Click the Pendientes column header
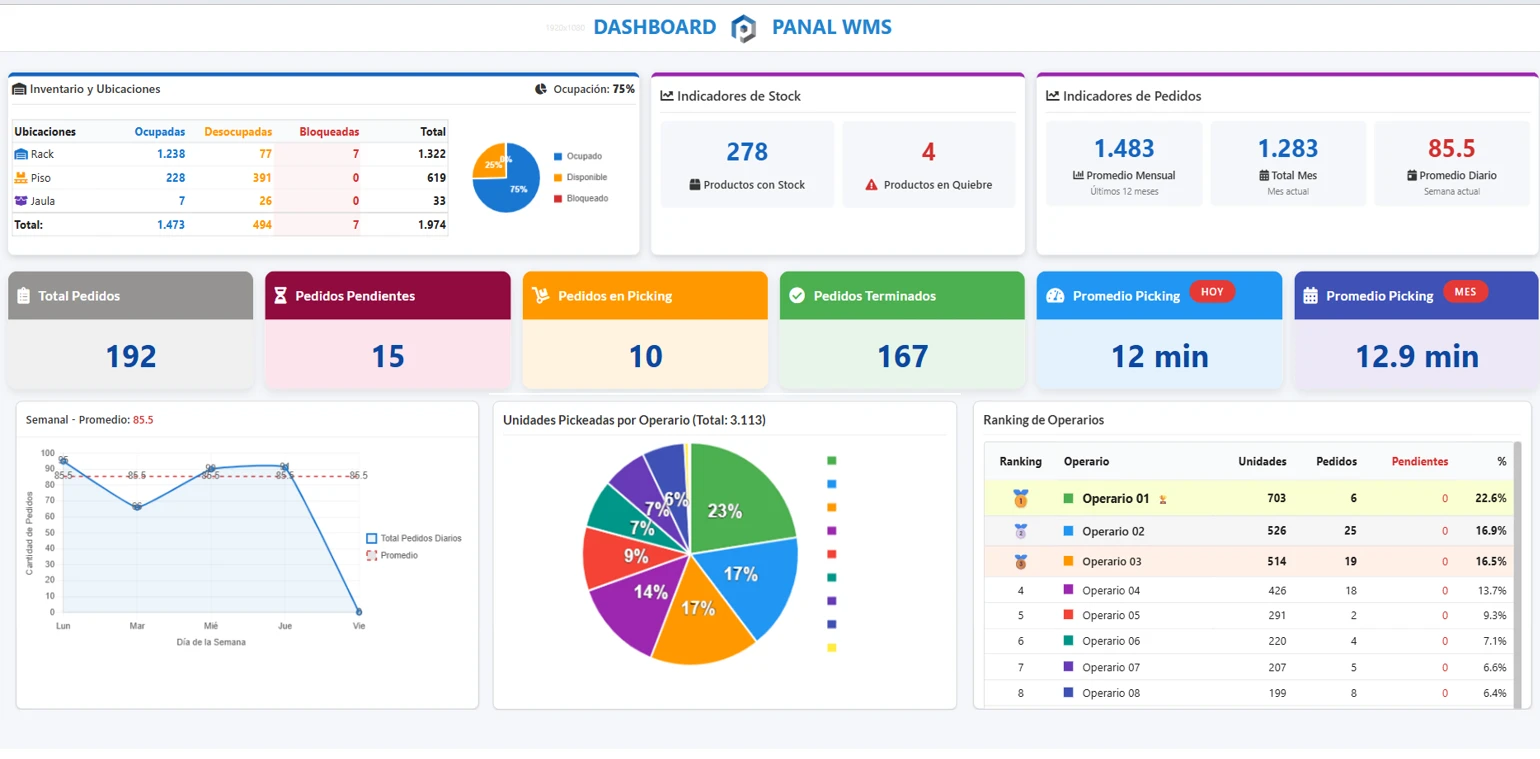This screenshot has width=1540, height=759. pos(1420,462)
